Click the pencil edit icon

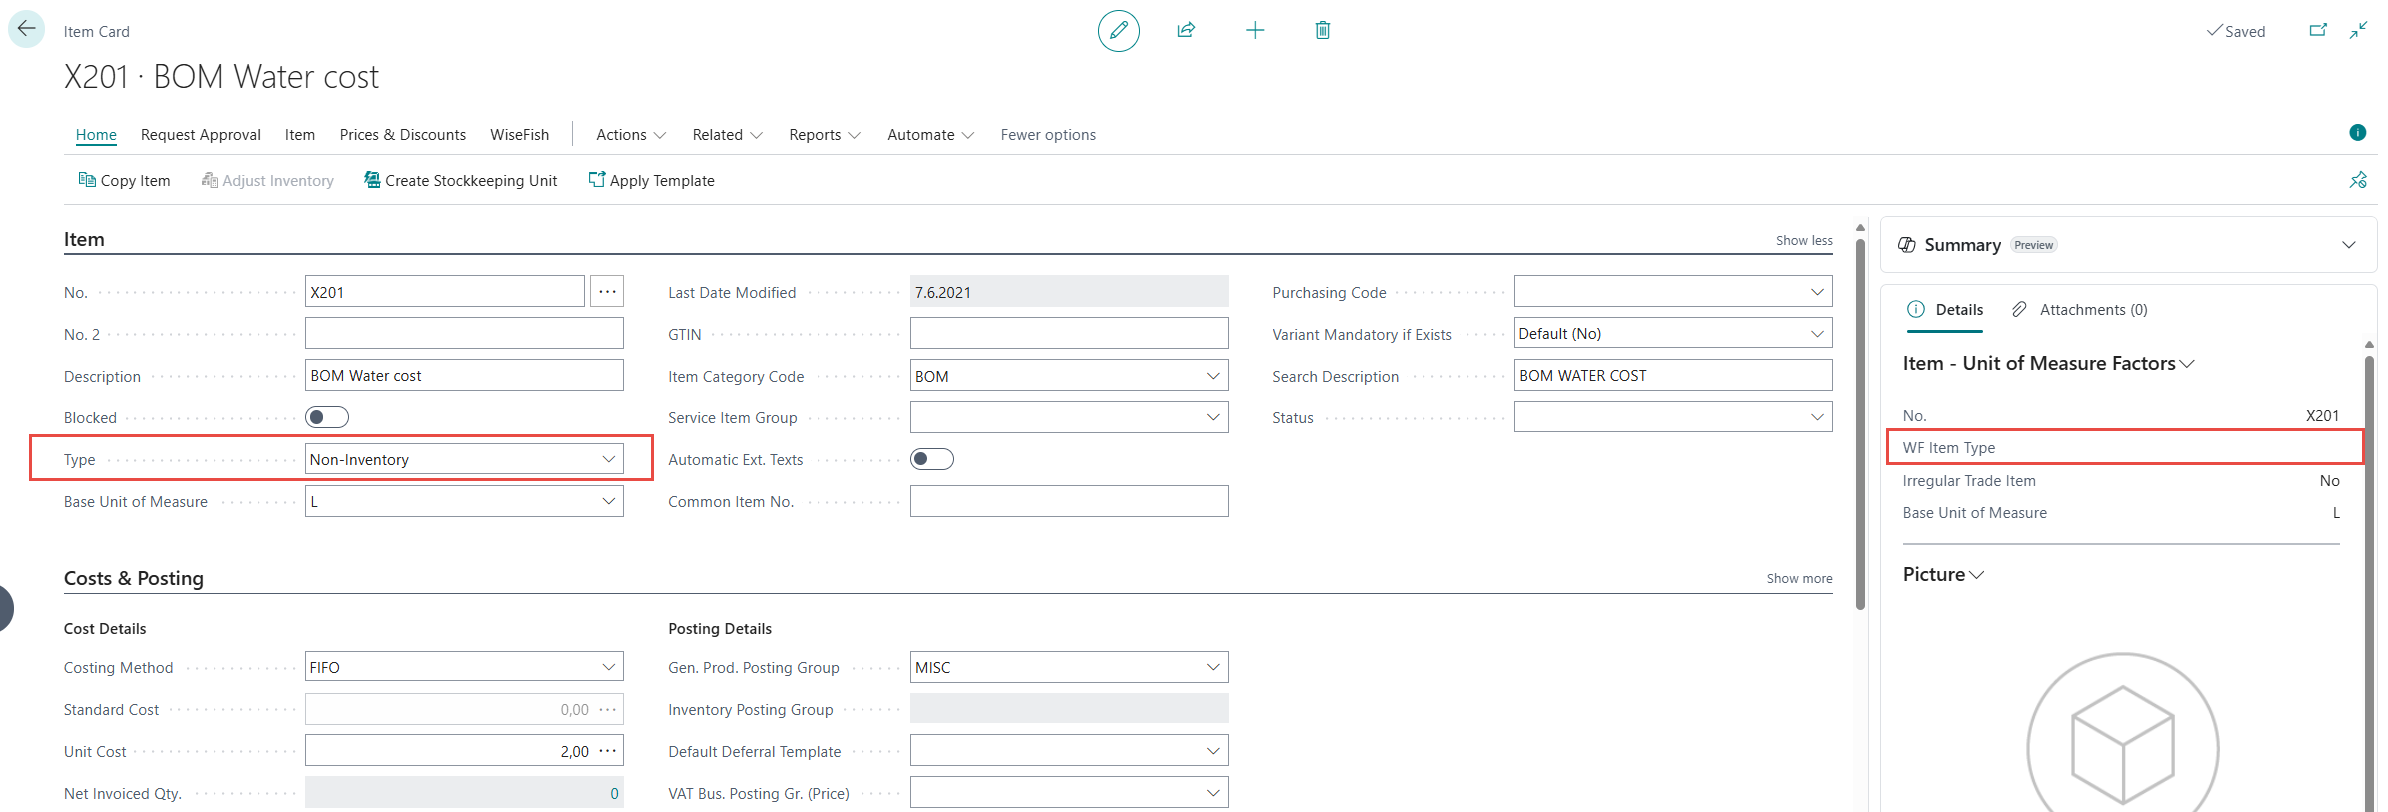click(x=1118, y=31)
